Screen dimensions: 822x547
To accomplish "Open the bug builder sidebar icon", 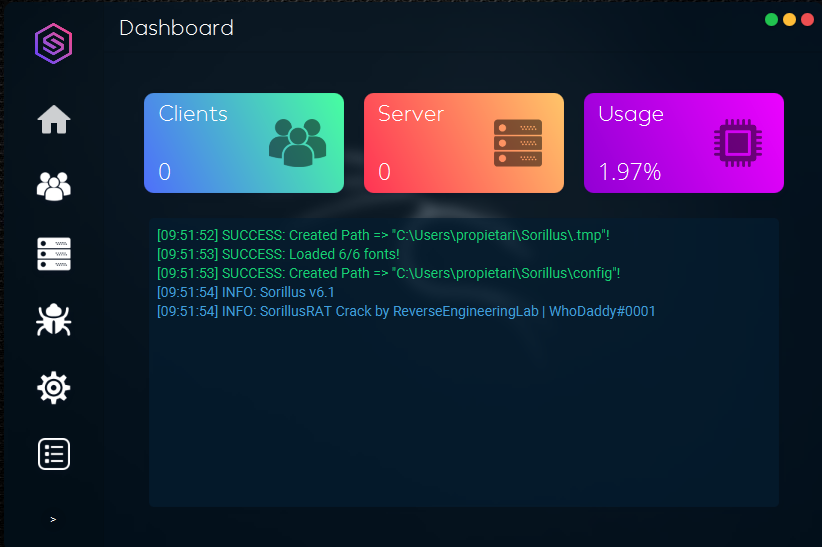I will (x=54, y=319).
